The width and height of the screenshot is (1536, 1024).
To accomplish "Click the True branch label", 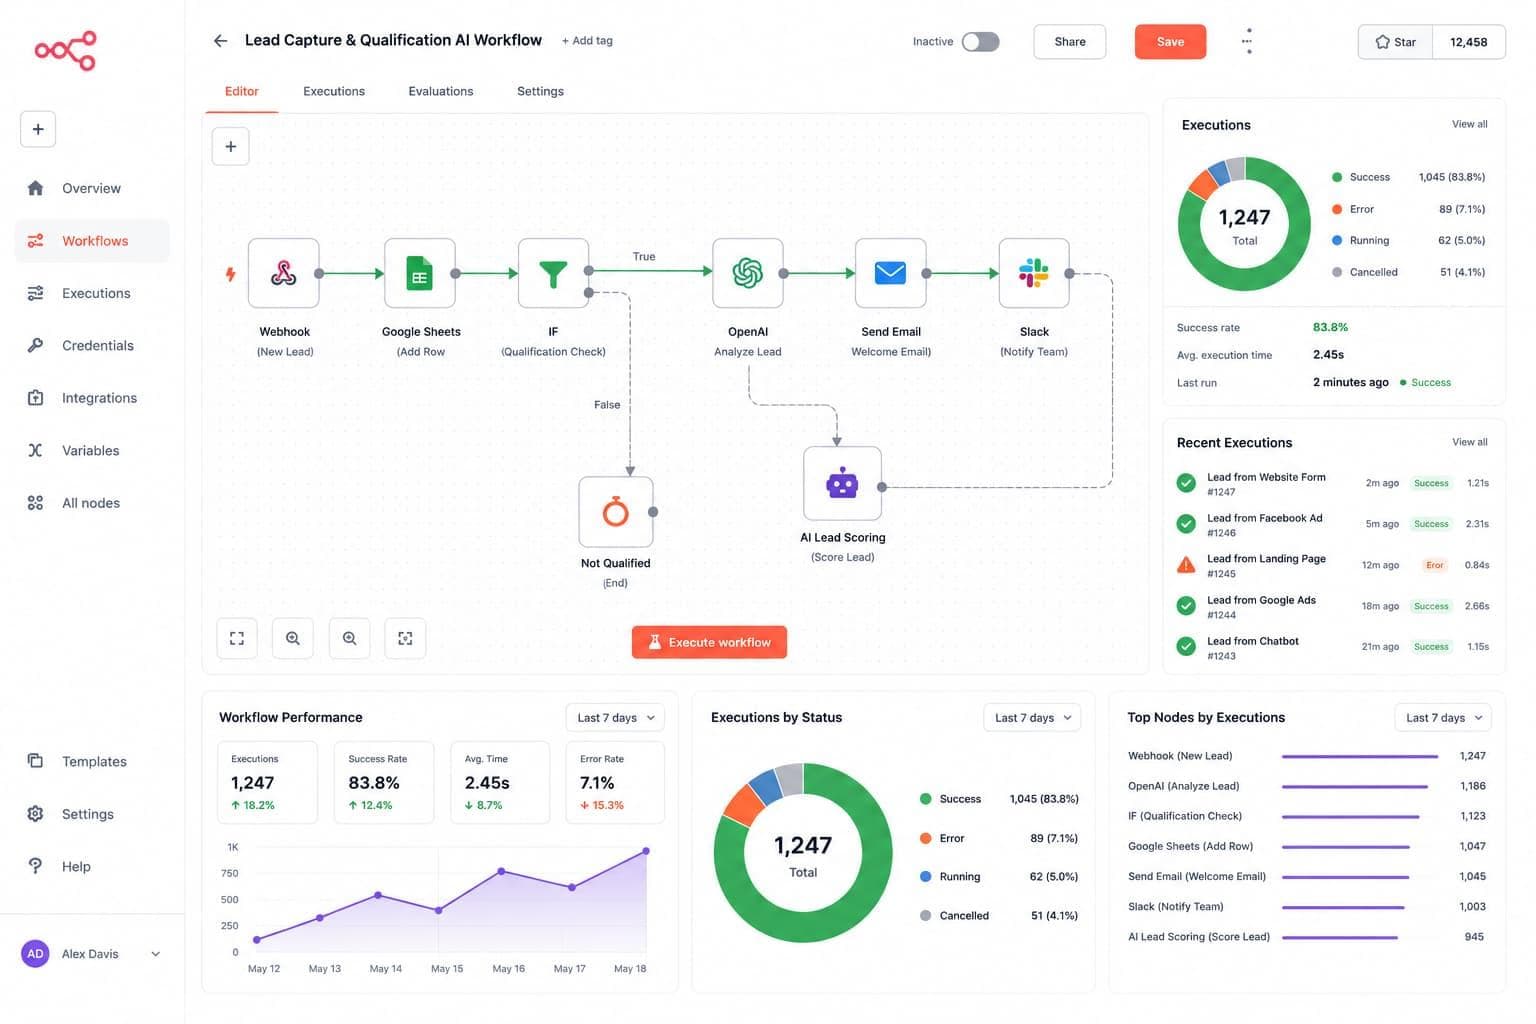I will (644, 257).
